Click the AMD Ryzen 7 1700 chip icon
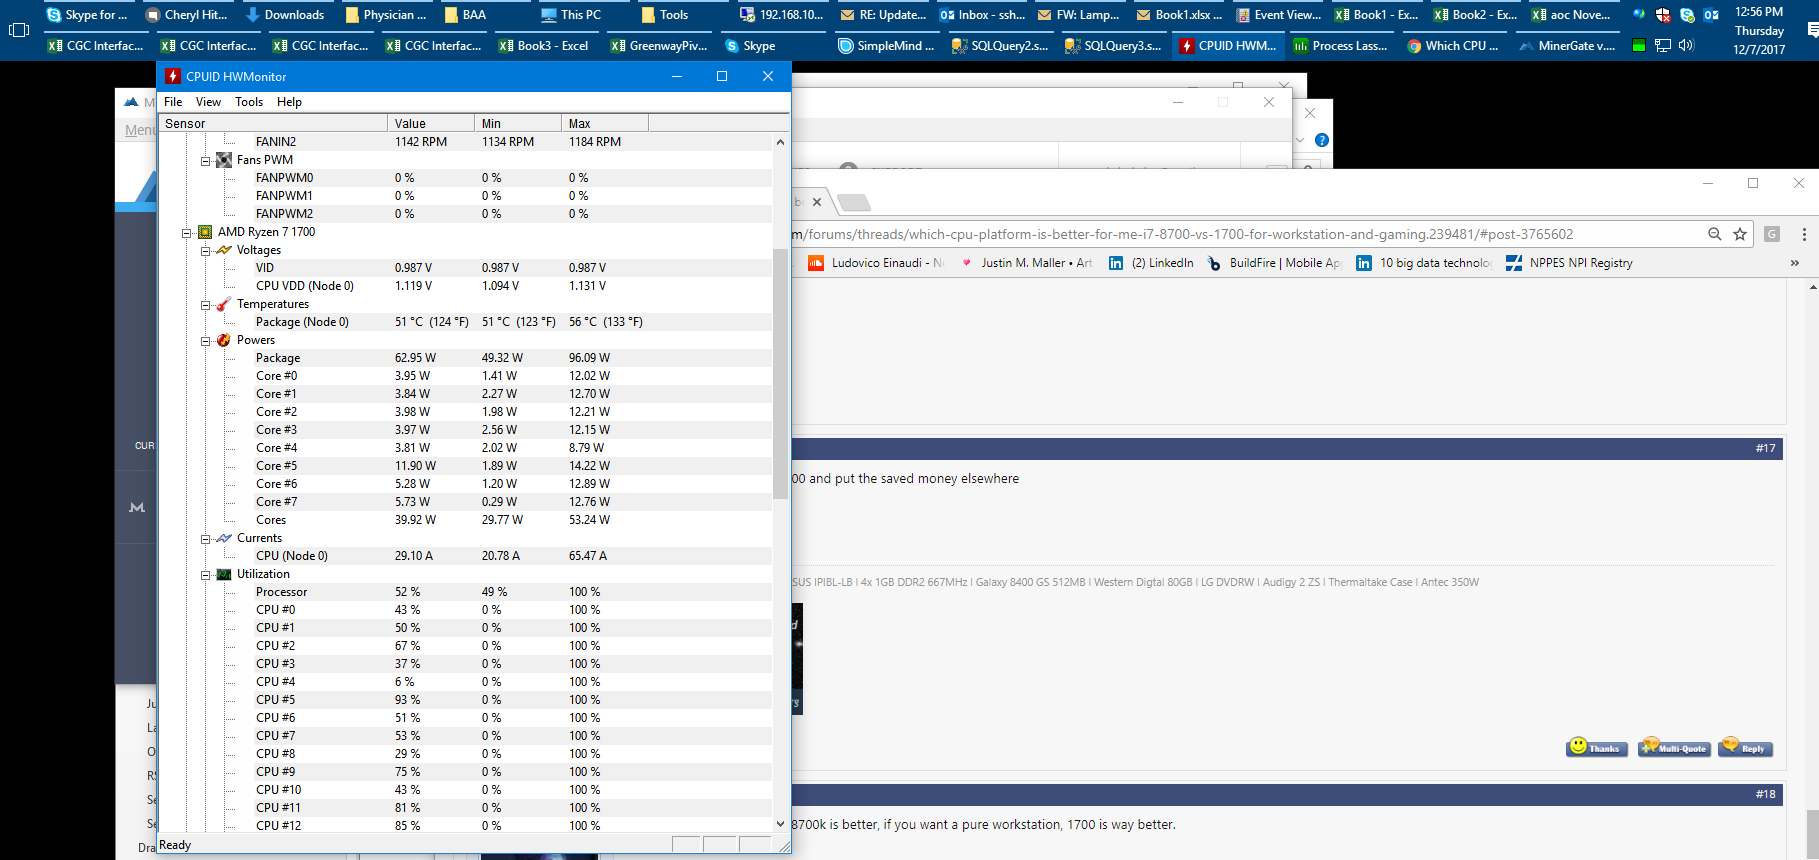 (205, 232)
